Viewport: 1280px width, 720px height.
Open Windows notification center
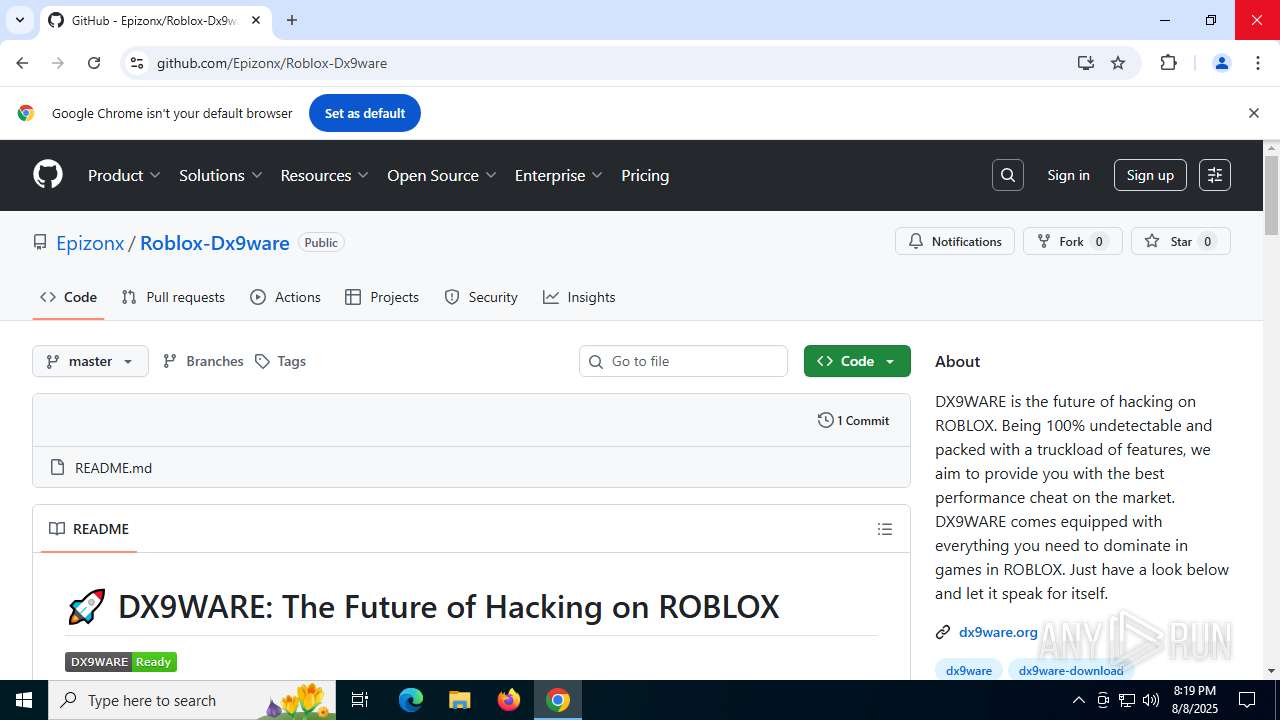[1247, 700]
